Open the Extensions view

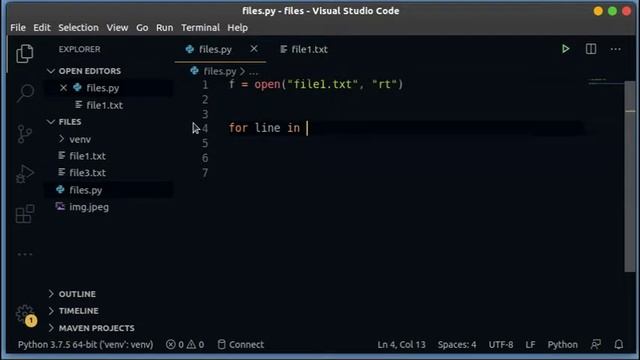pyautogui.click(x=25, y=214)
